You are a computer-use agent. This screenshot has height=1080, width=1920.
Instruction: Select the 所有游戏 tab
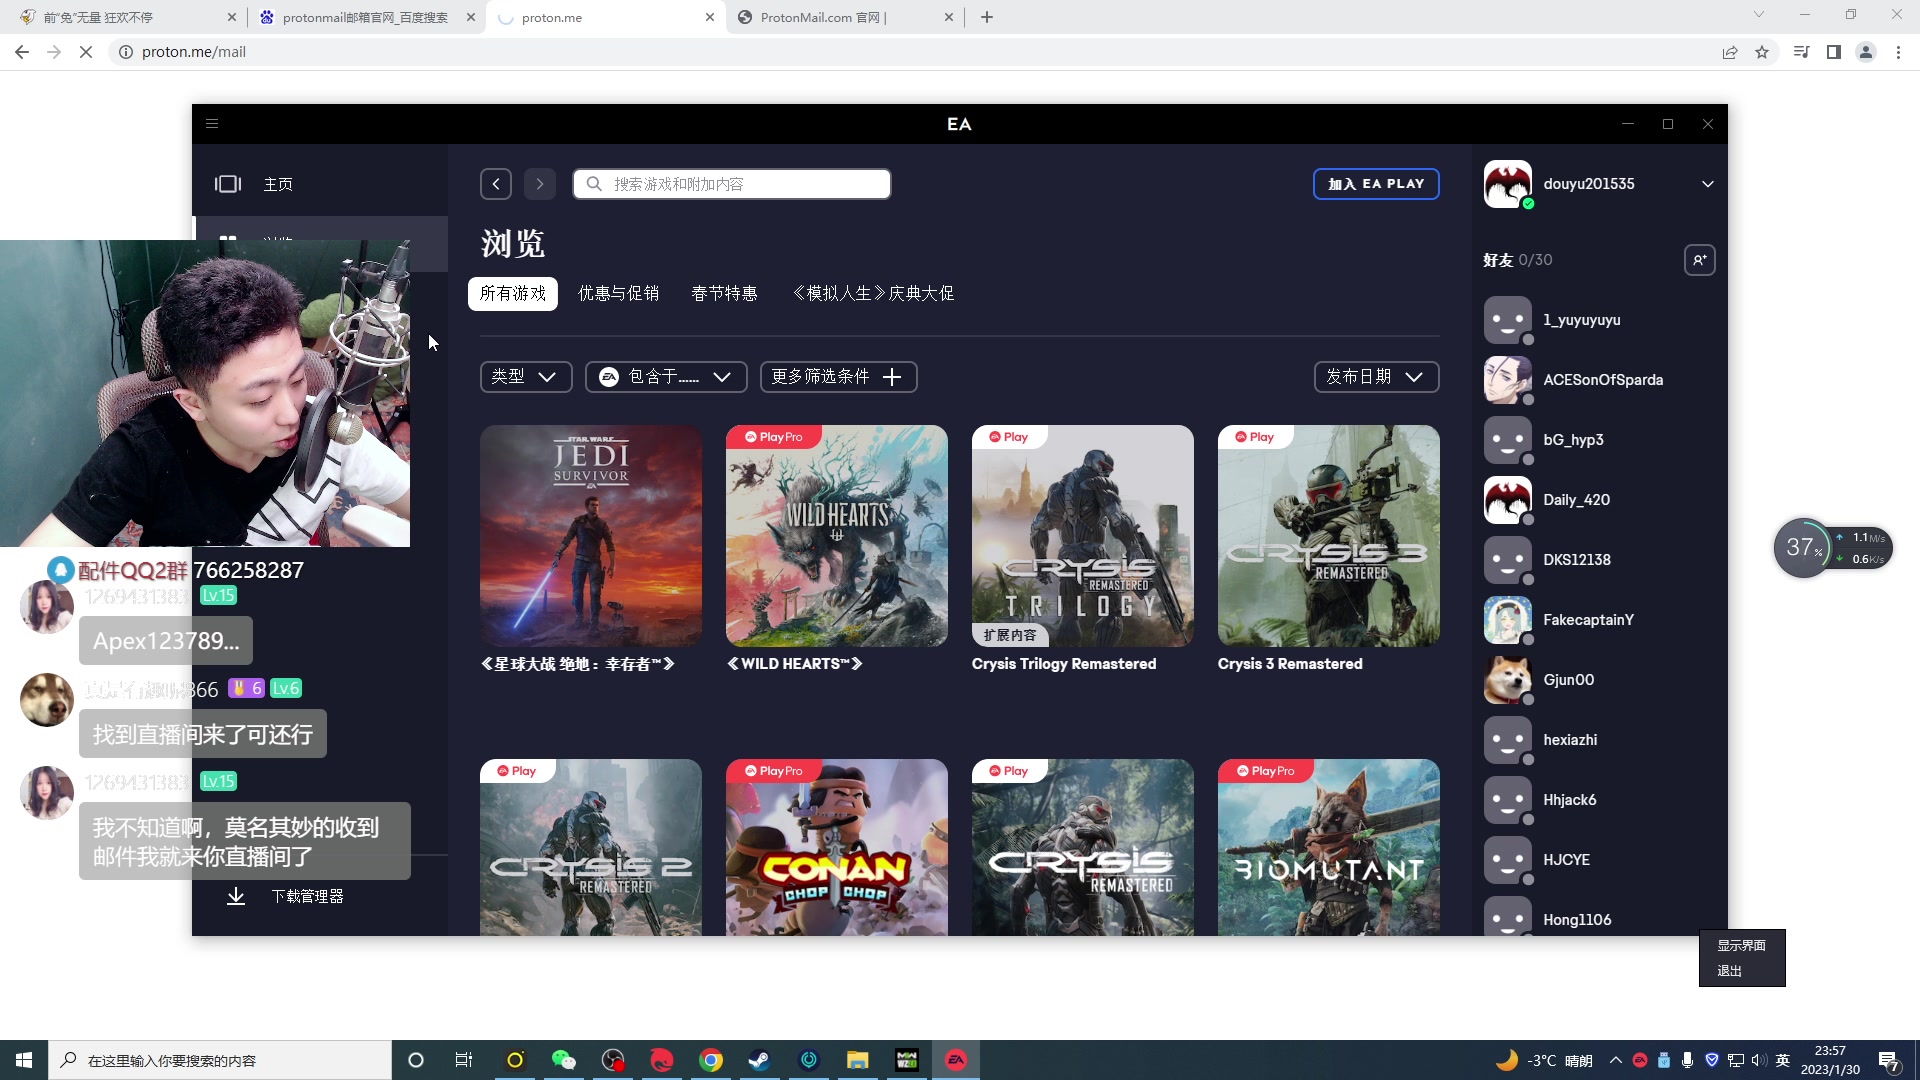pos(513,294)
